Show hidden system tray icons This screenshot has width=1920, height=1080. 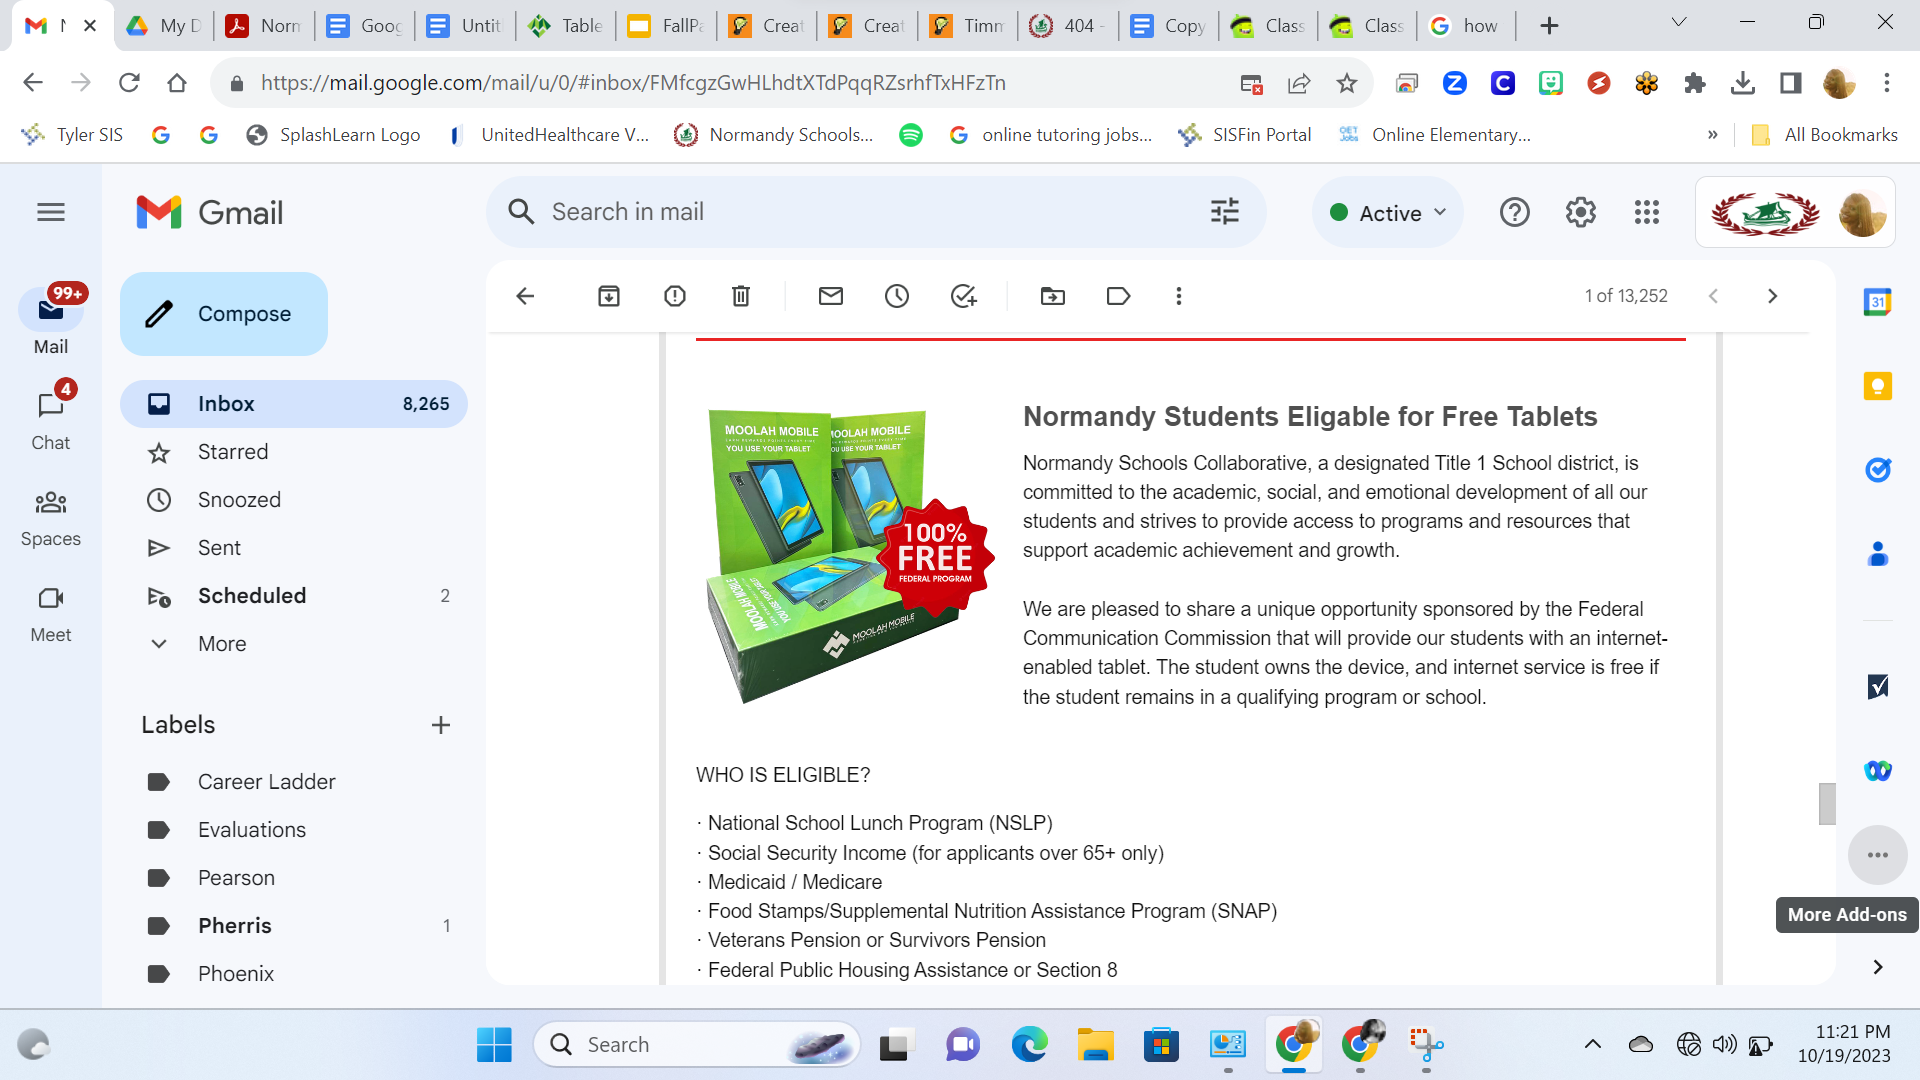click(1593, 1045)
